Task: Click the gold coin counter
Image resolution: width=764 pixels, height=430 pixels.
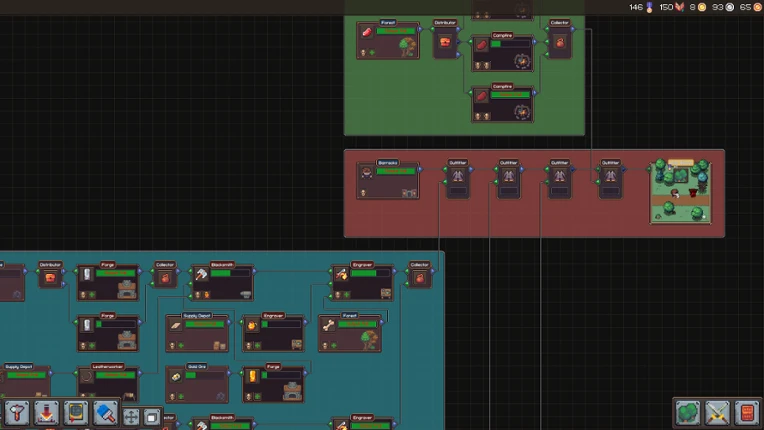Action: click(x=698, y=7)
